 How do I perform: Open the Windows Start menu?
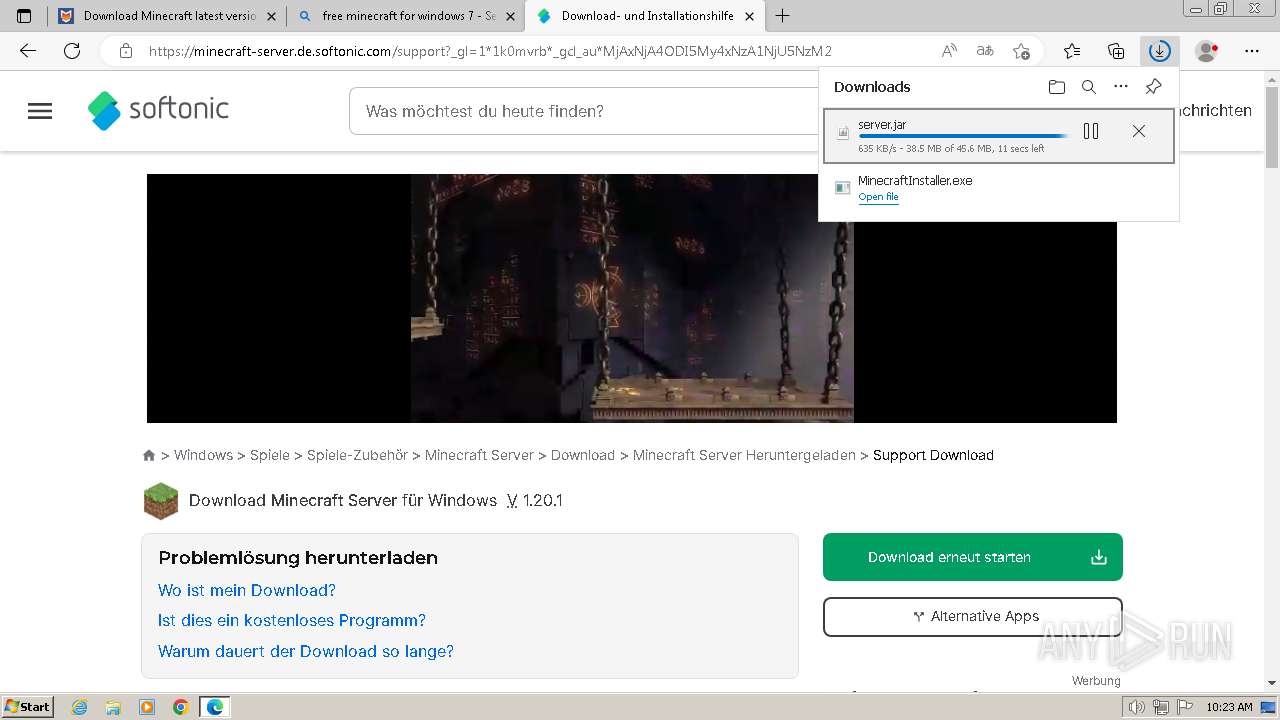point(28,706)
